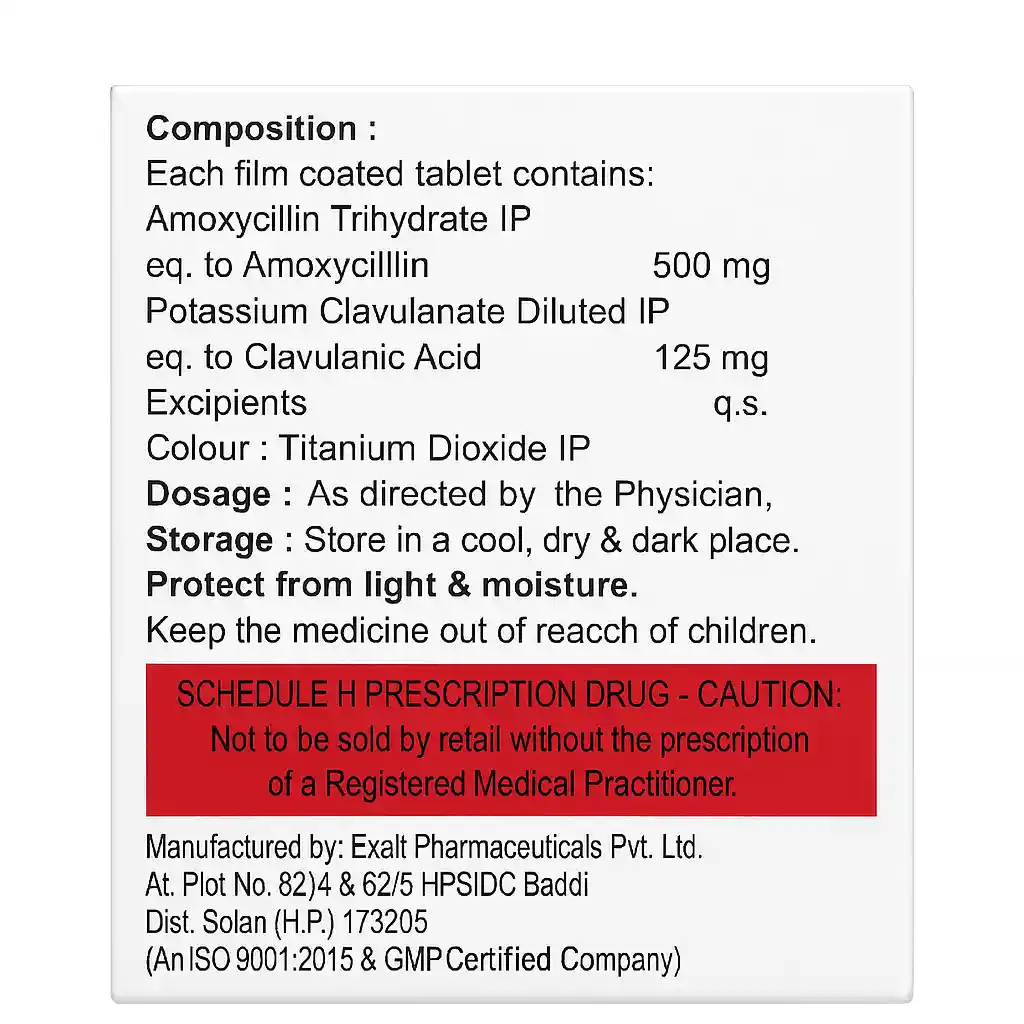Screen dimensions: 1024x1024
Task: Click 'Manufactured by: Exalt Pharmaceuticals Pvt. Ltd.'
Action: coord(424,848)
